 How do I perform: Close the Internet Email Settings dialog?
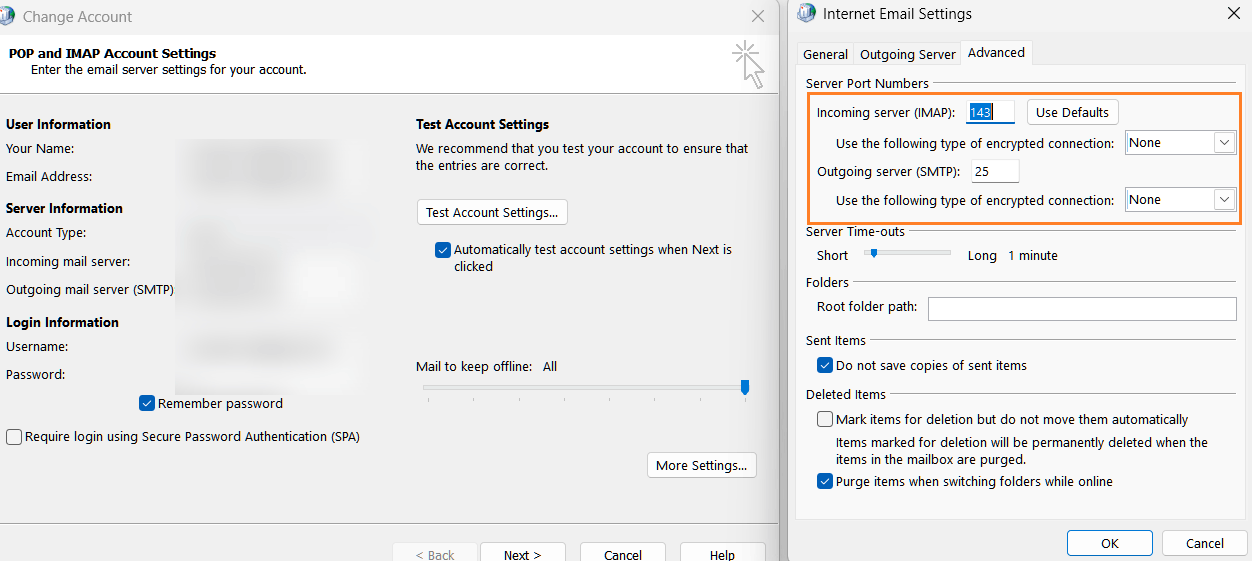(x=1232, y=14)
